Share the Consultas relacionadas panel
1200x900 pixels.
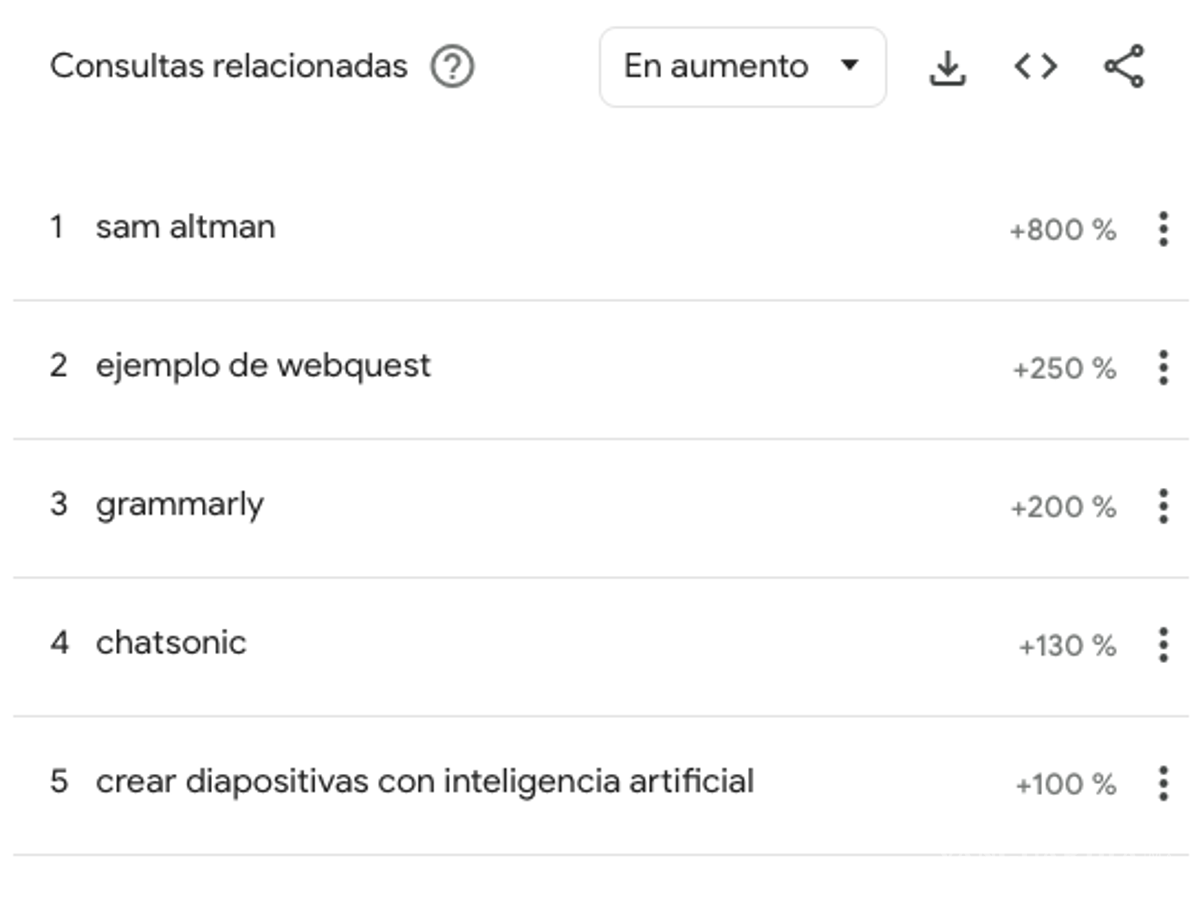coord(1125,66)
